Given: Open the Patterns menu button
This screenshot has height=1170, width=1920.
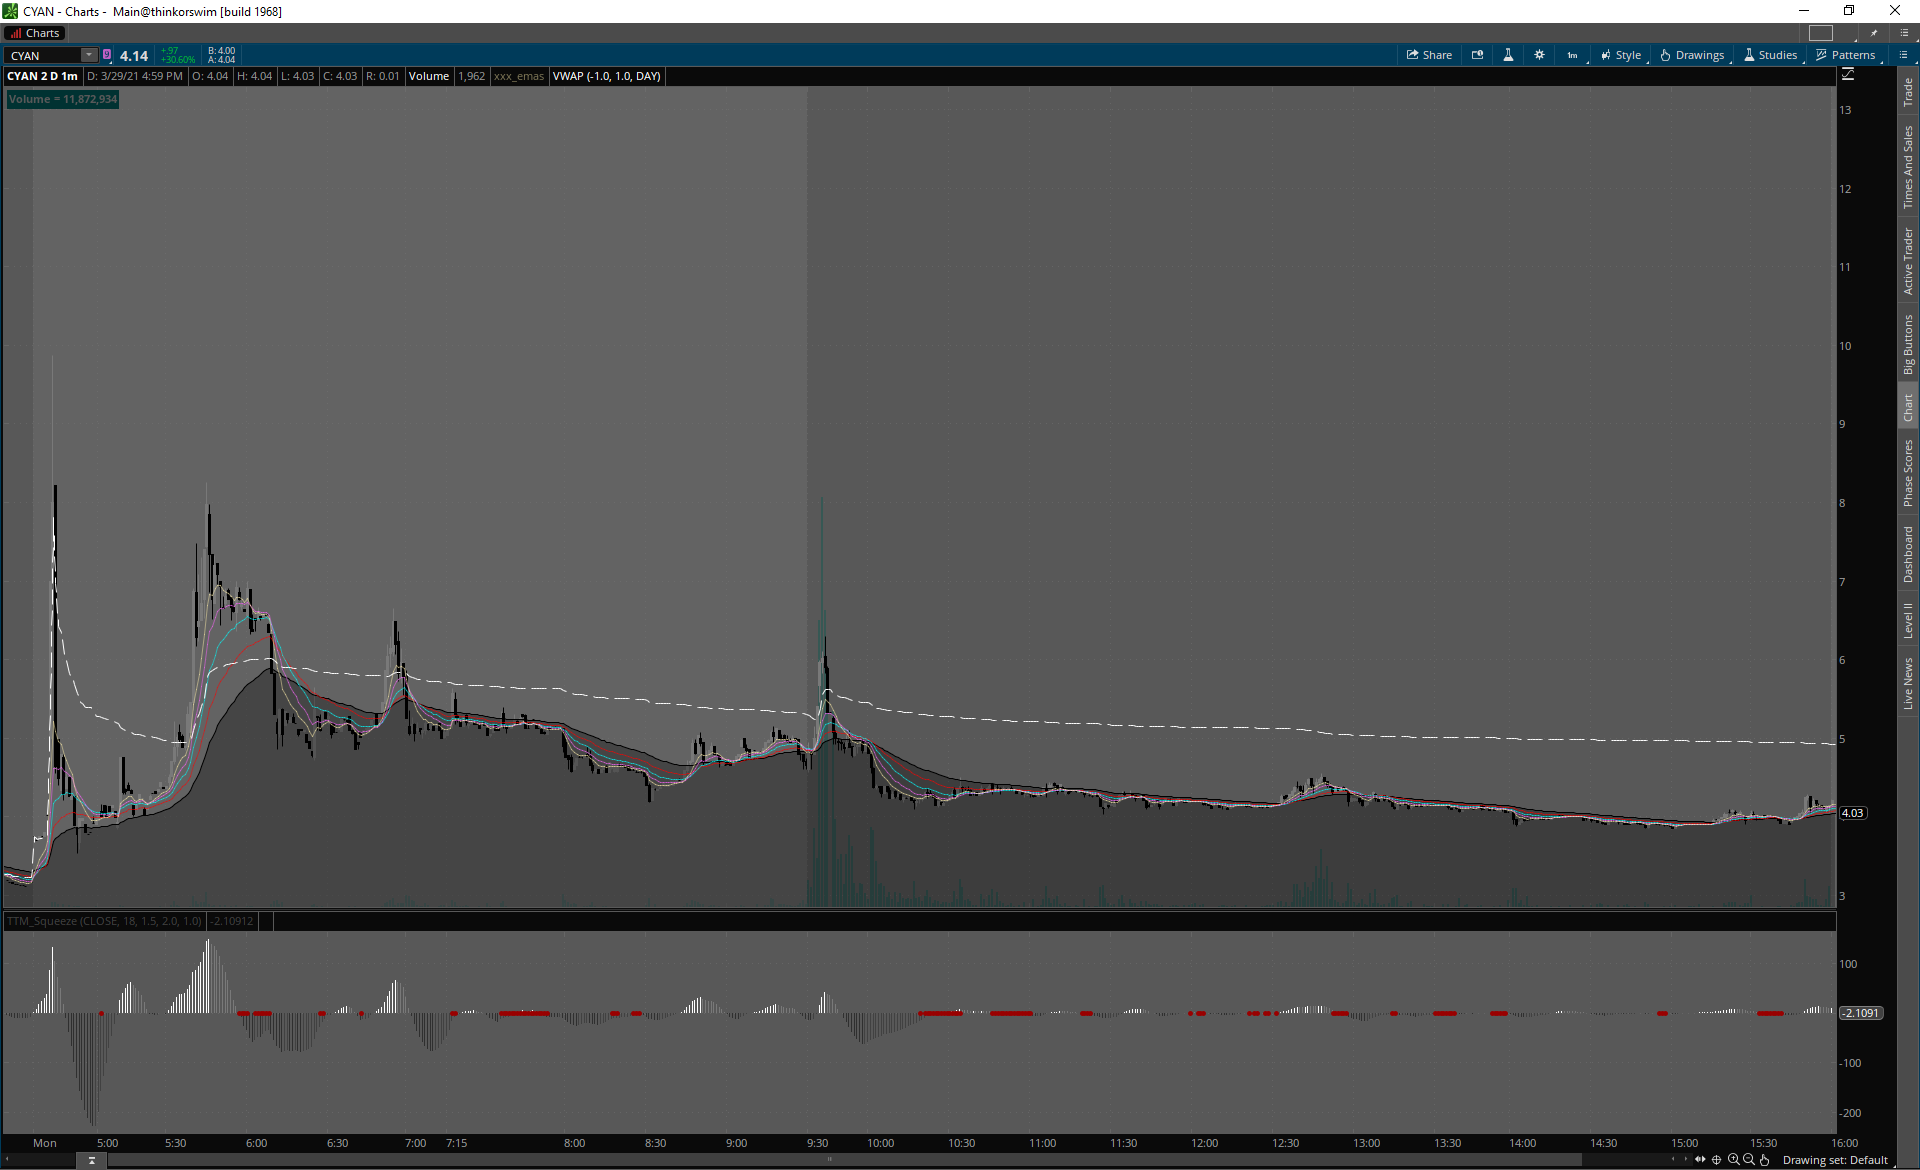Looking at the screenshot, I should tap(1846, 55).
